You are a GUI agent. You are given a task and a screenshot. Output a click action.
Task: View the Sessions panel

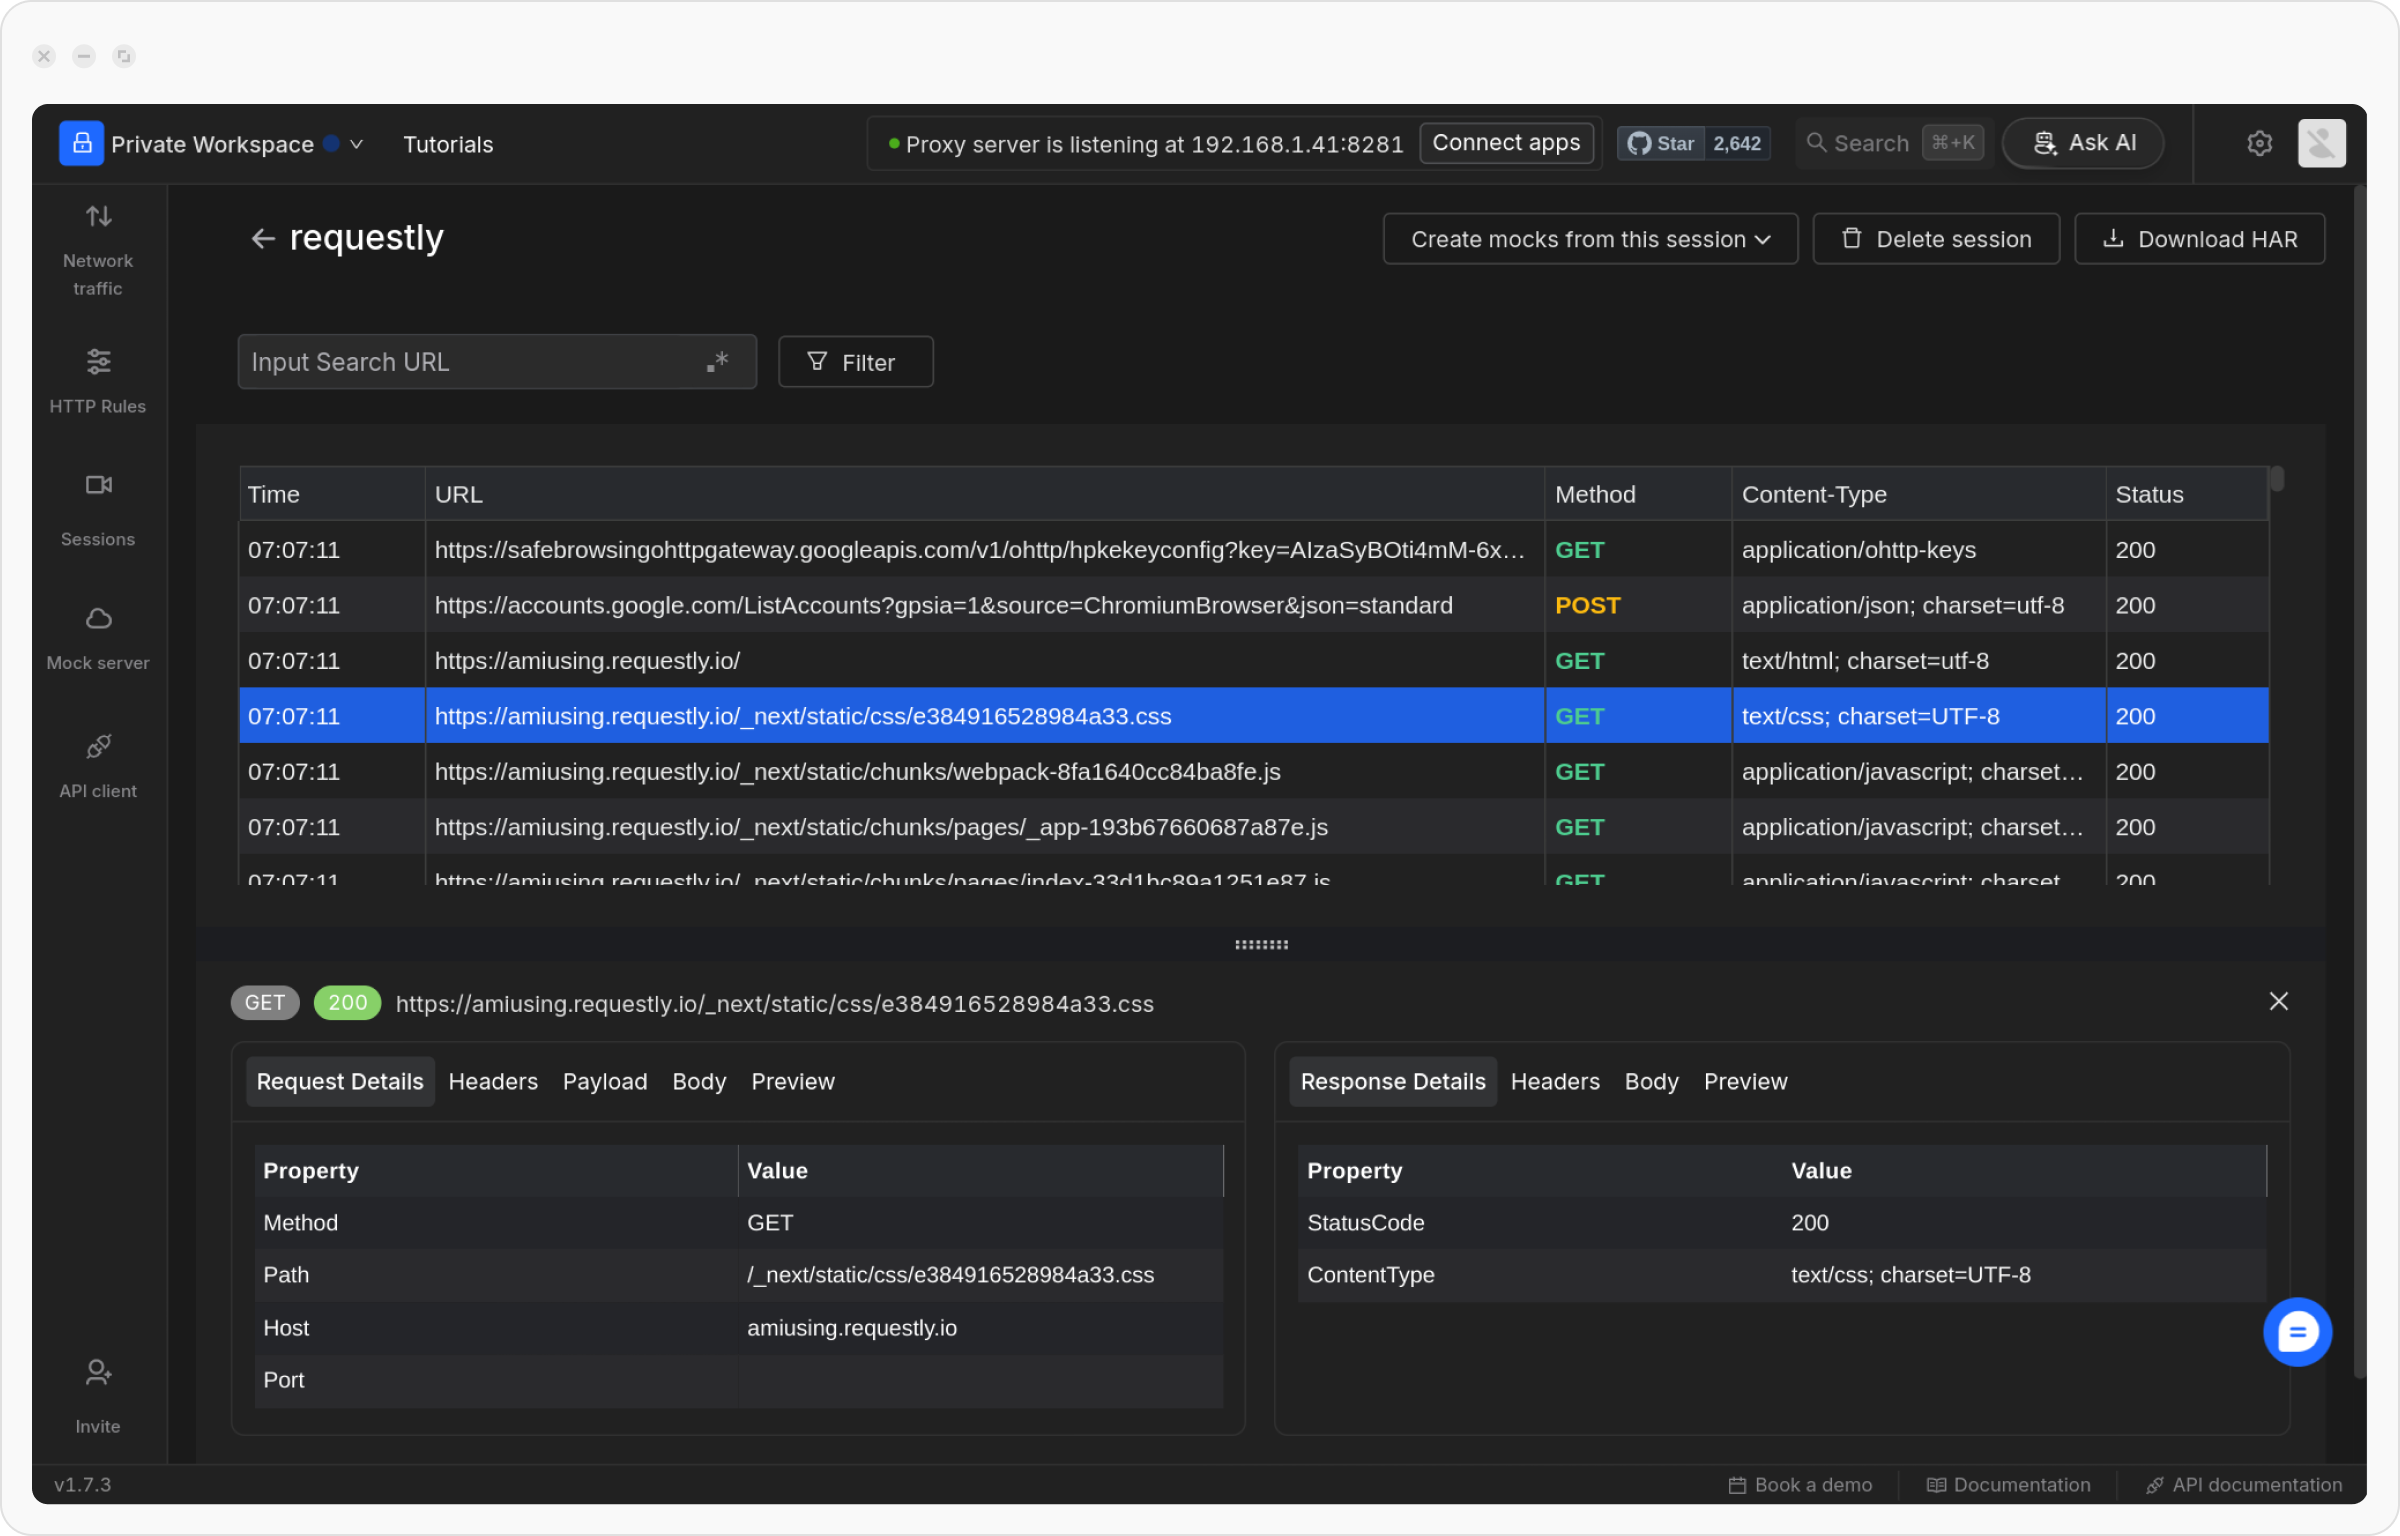97,508
